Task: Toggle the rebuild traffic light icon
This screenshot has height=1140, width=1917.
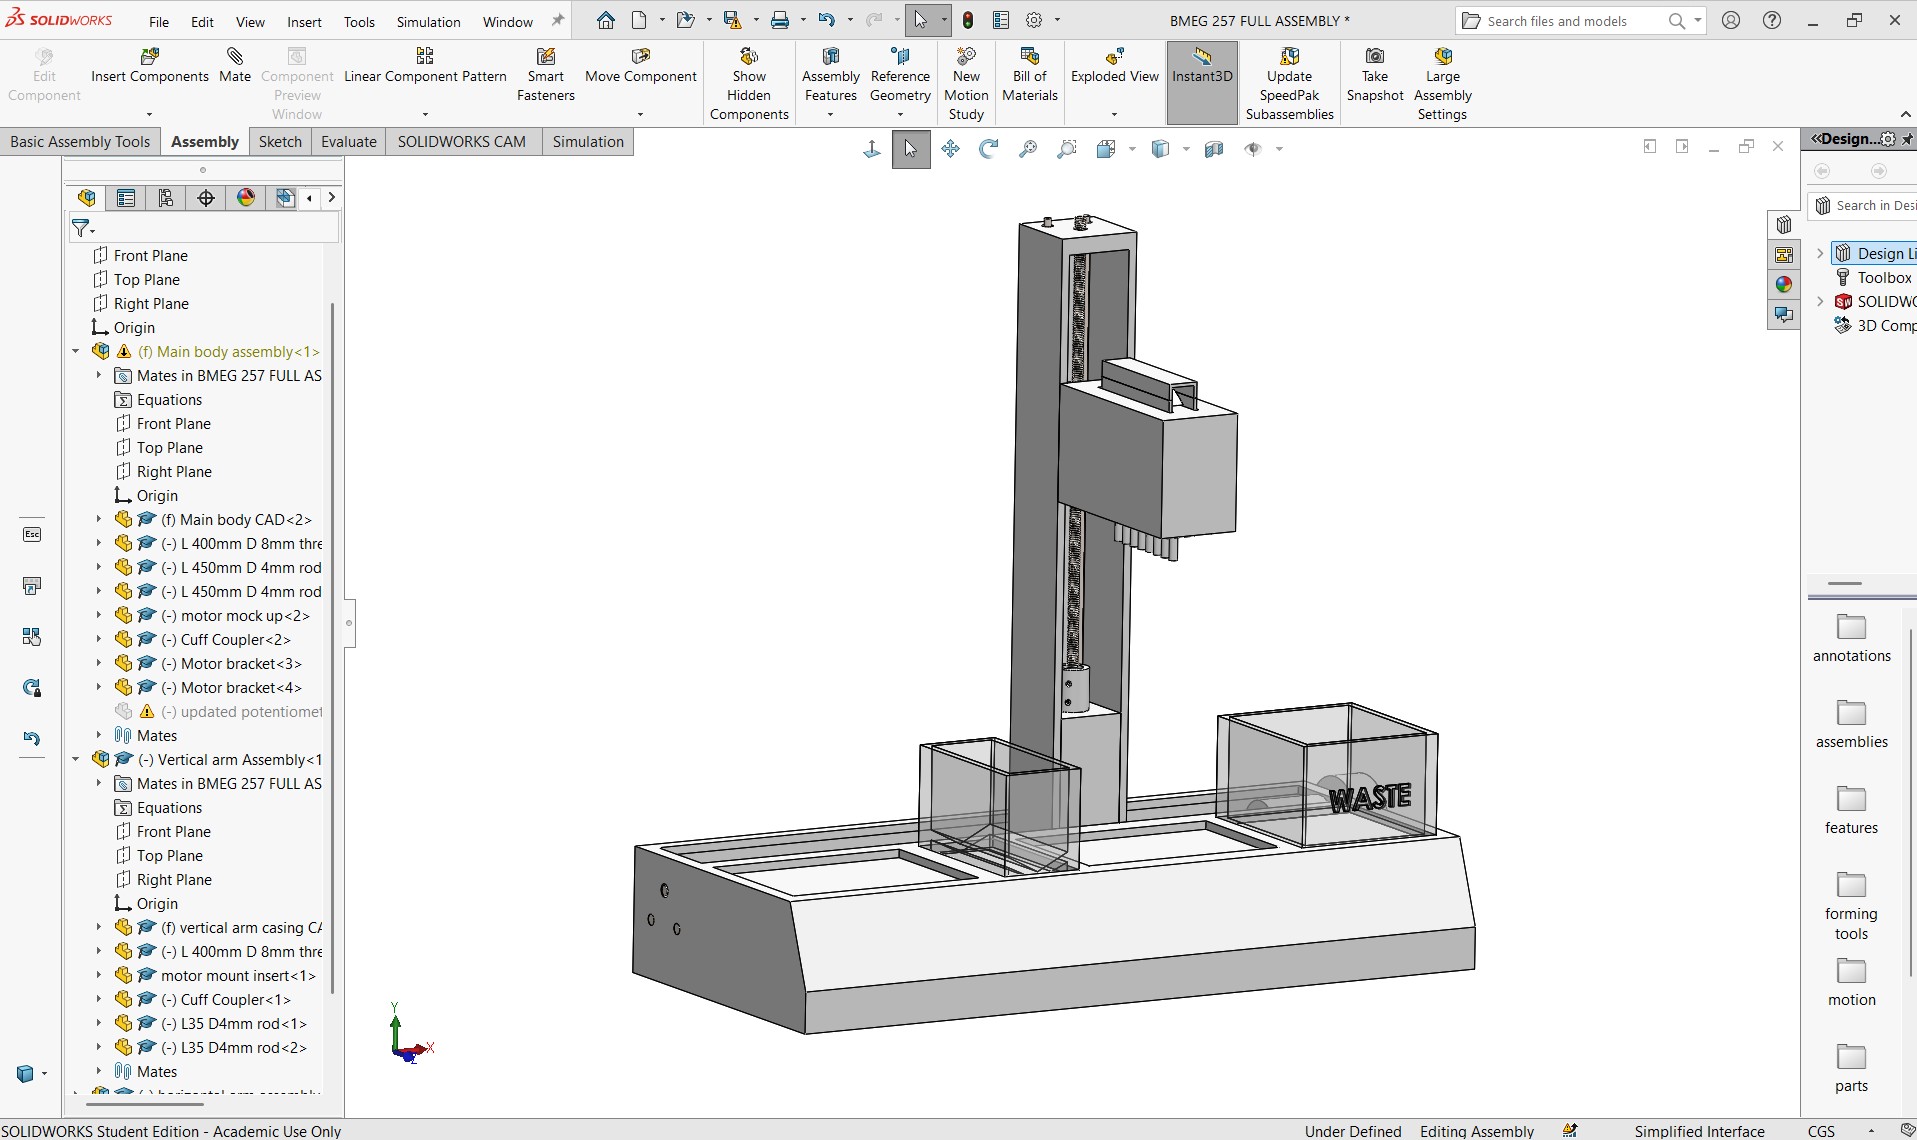Action: [968, 20]
